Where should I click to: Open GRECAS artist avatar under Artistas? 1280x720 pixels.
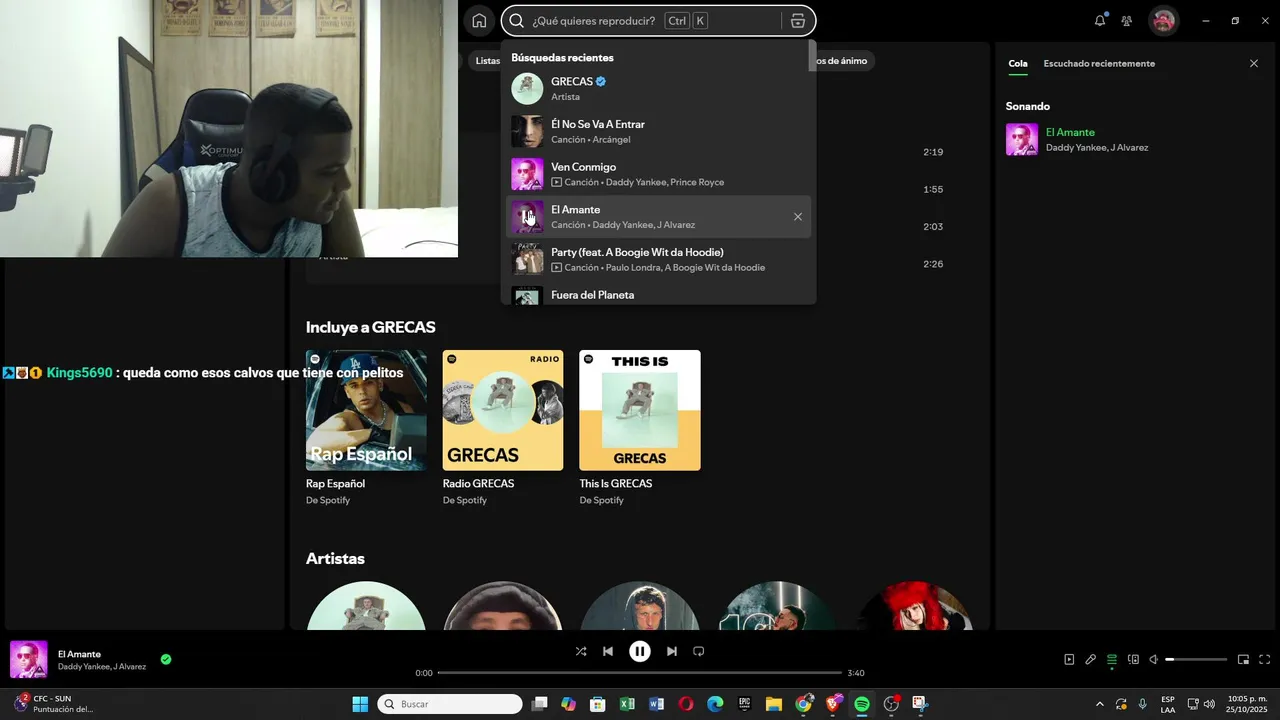pos(366,606)
